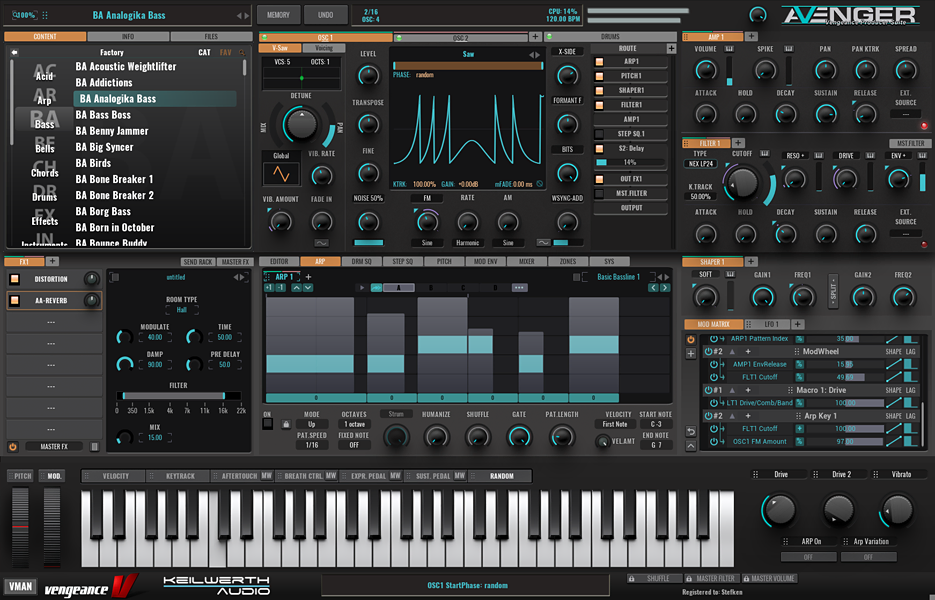
Task: Expand the Macro 1: Drive mod group triangle
Action: (x=732, y=390)
